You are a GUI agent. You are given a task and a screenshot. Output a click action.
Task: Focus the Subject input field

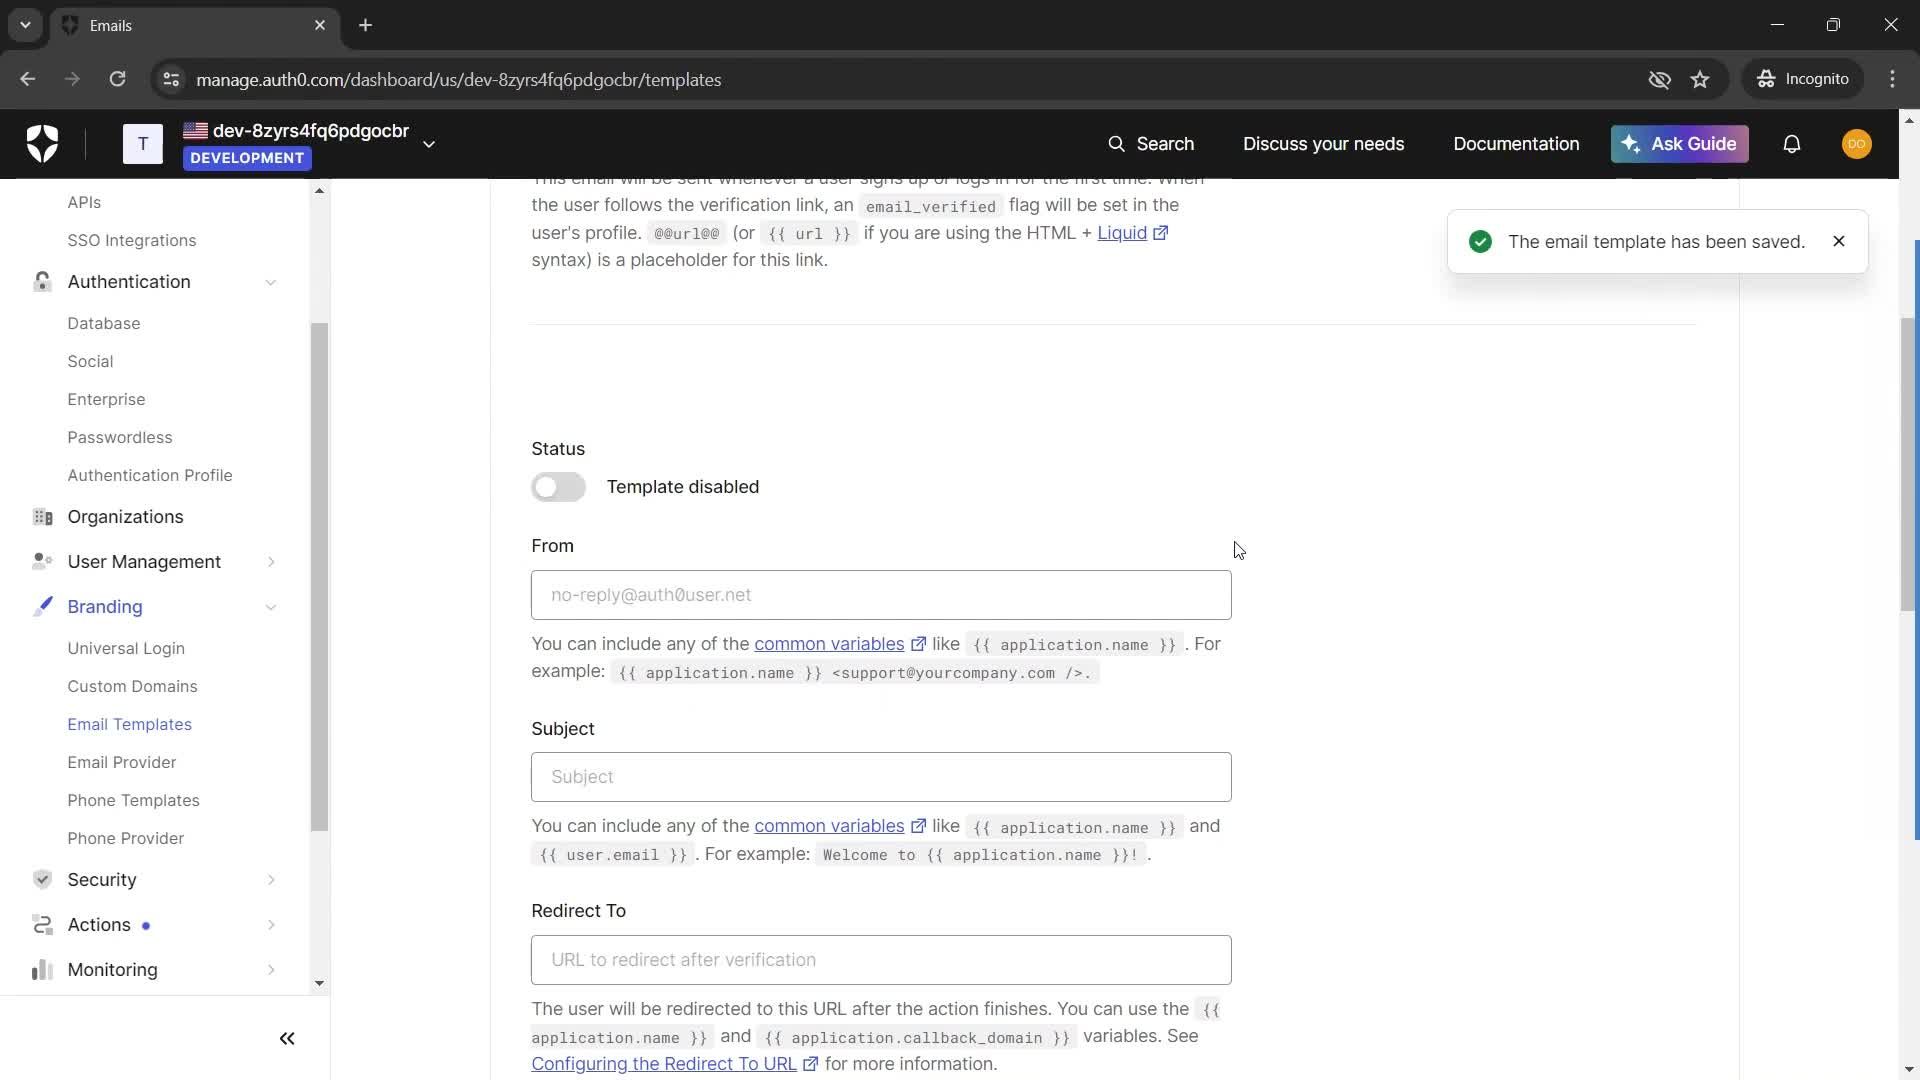881,777
